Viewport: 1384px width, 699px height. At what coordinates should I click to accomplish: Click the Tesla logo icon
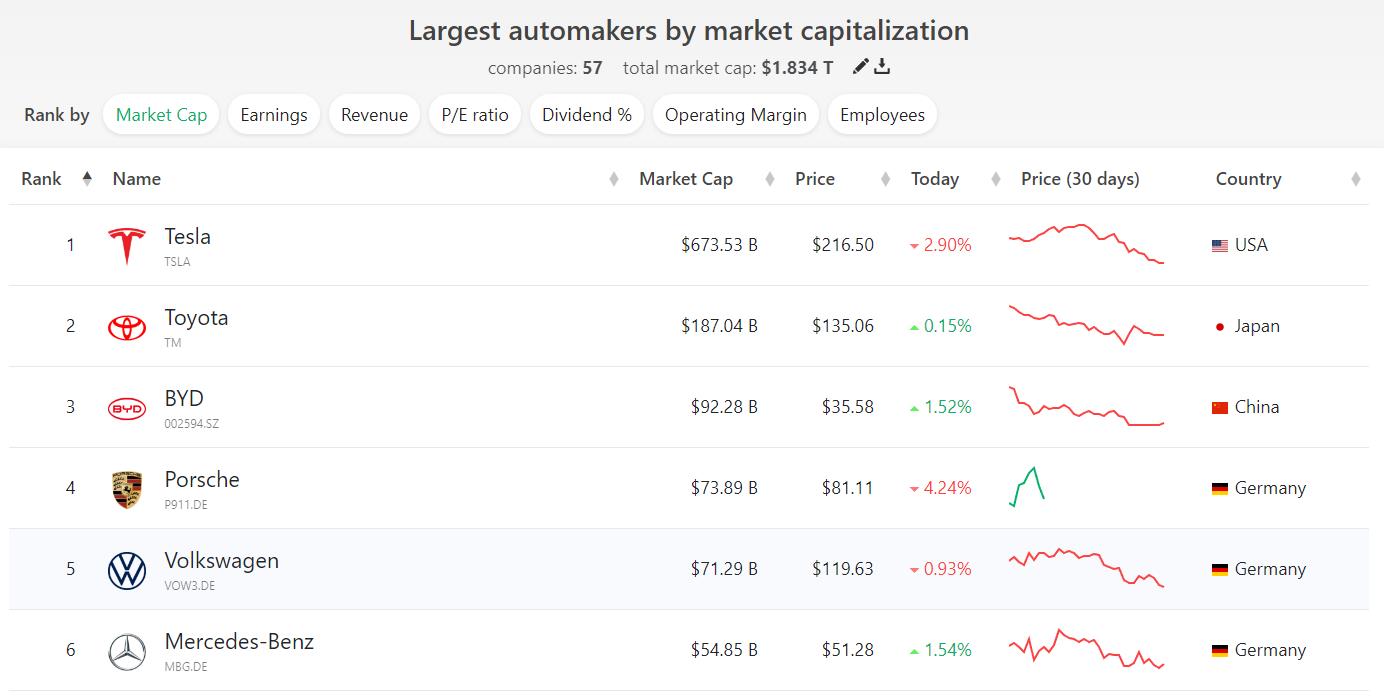127,246
